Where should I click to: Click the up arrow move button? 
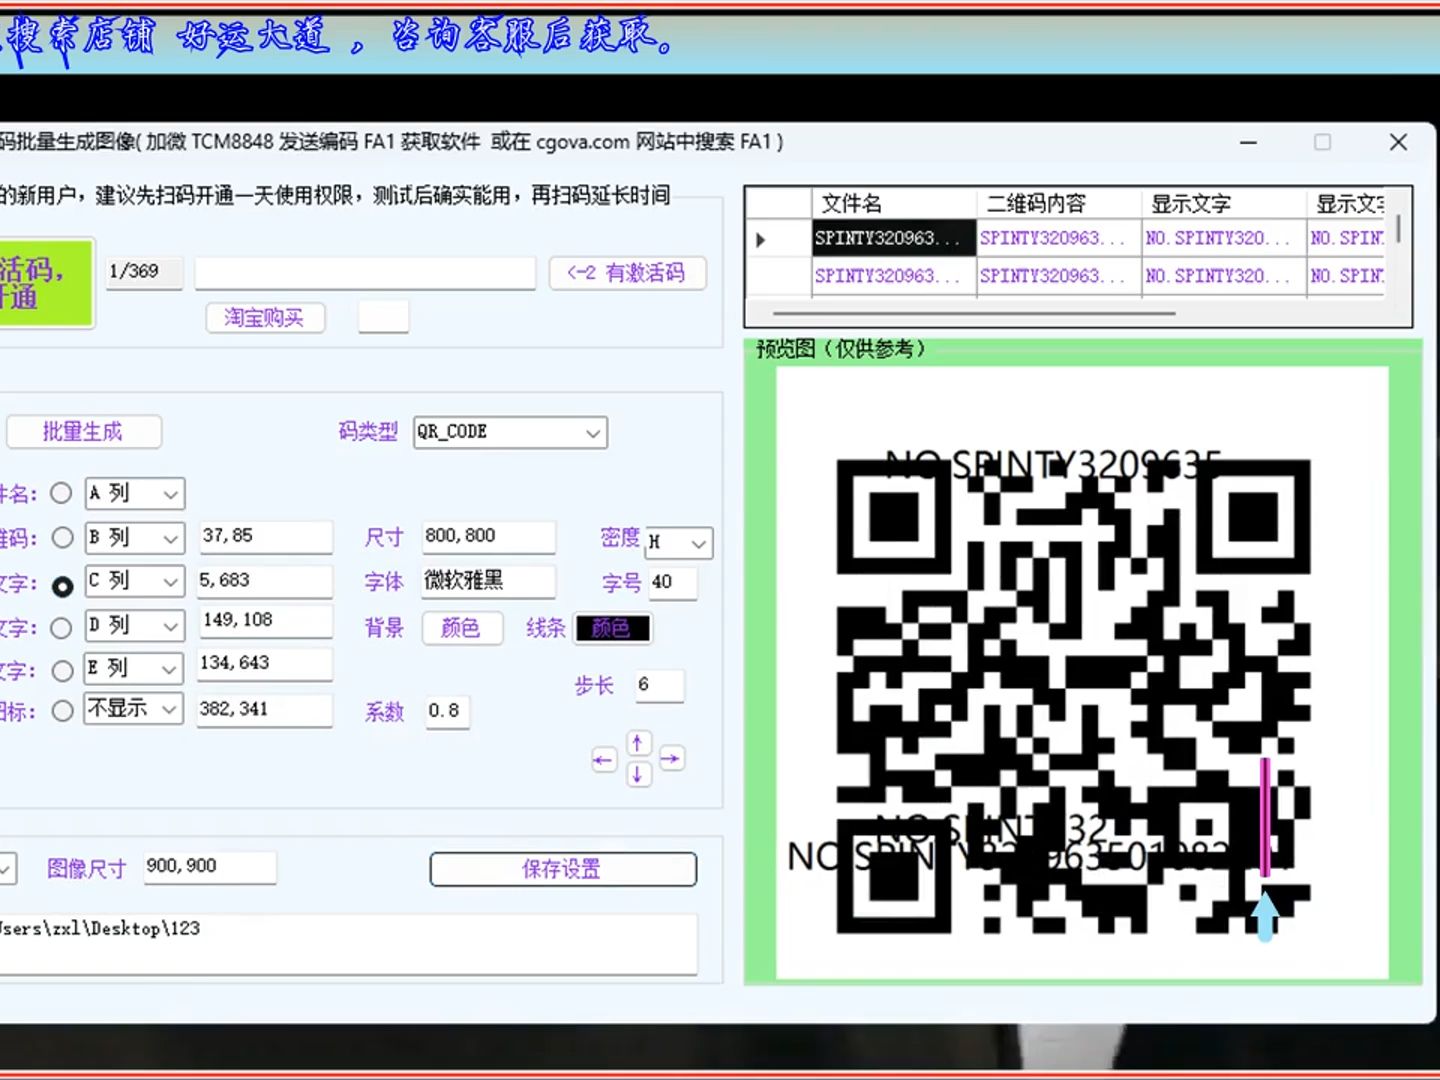(637, 743)
